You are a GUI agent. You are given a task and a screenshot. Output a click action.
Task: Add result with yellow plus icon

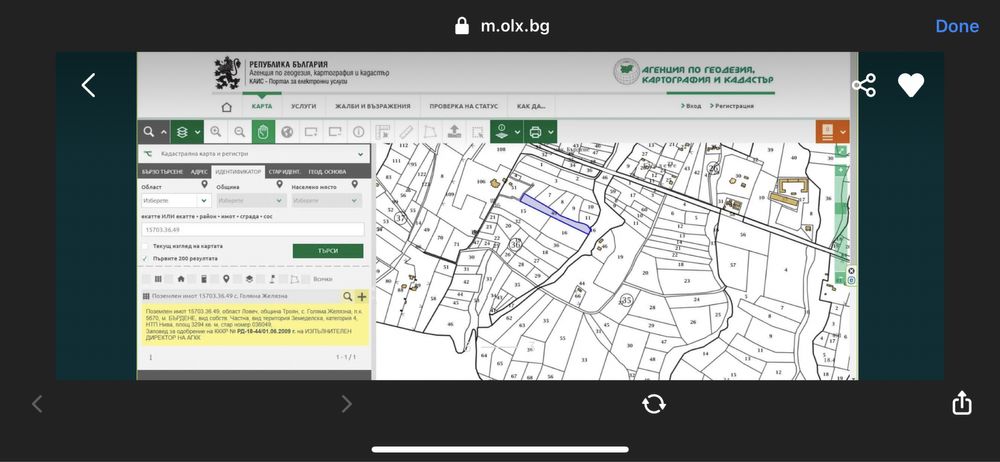(362, 296)
